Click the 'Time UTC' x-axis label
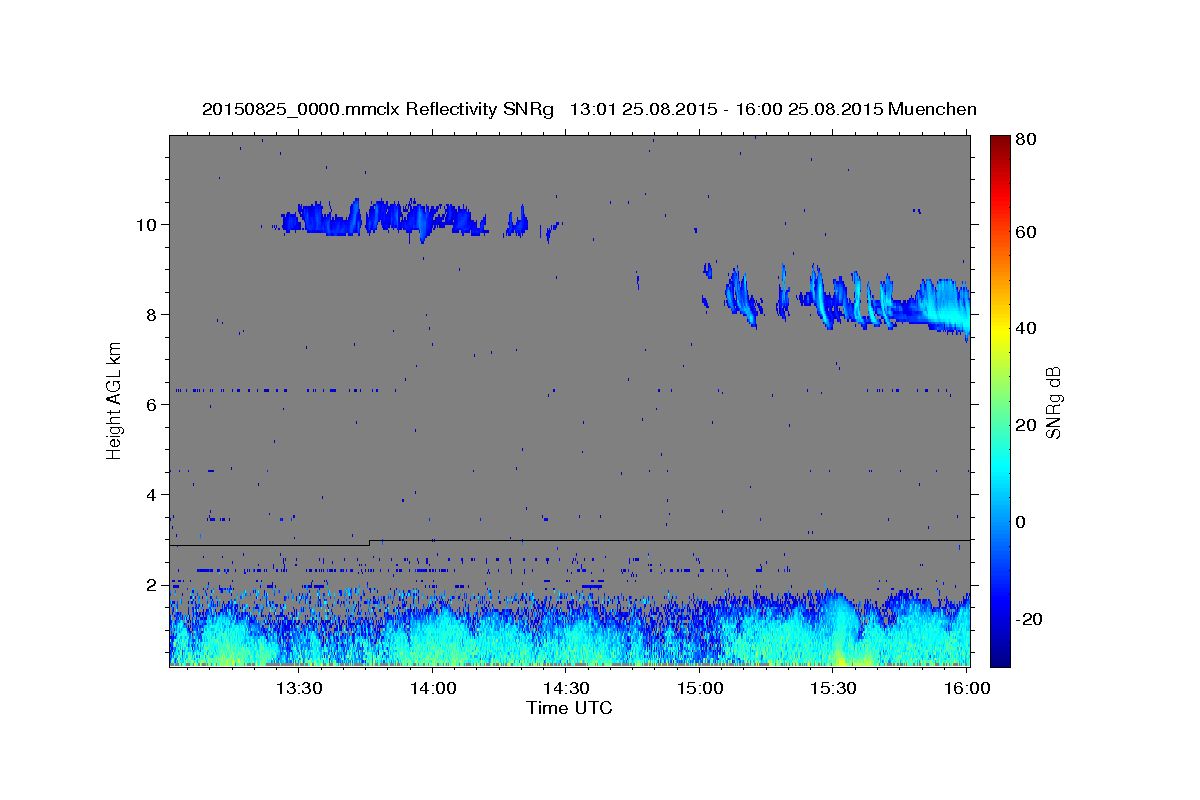Screen dimensions: 1200x800 (569, 708)
